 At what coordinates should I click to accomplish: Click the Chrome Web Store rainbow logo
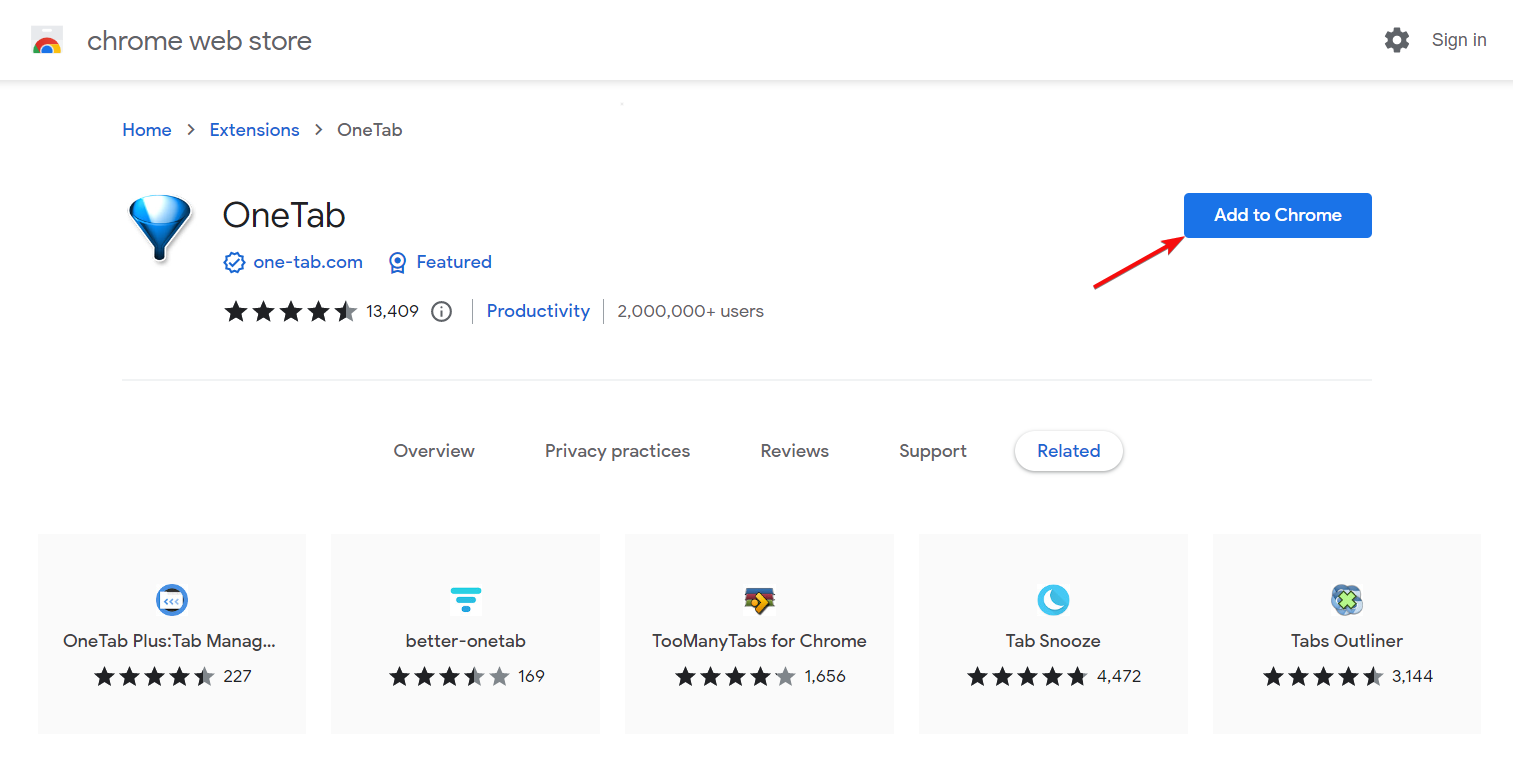(x=47, y=41)
